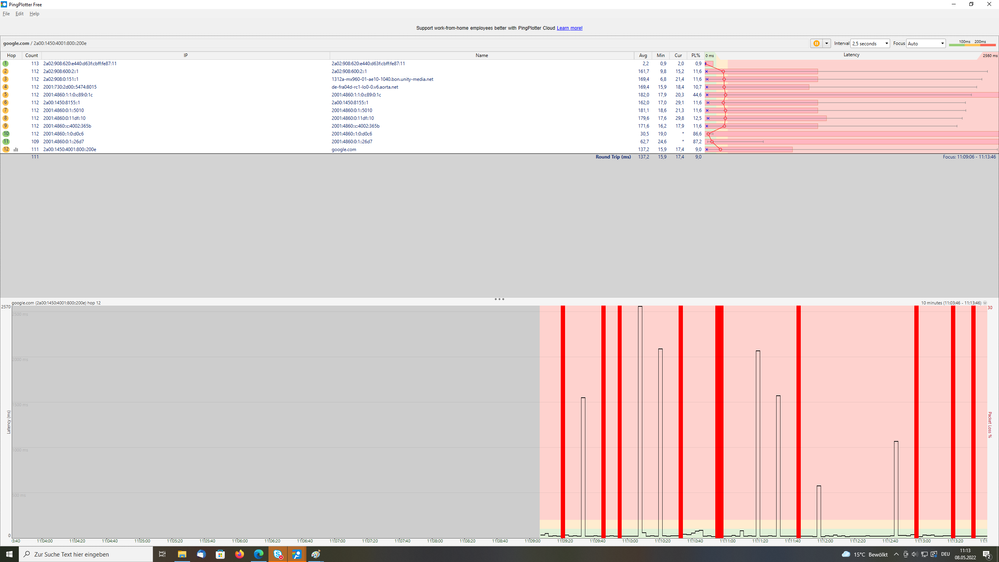This screenshot has width=999, height=562.
Task: Open the Paint app taskbar icon
Action: coord(315,554)
